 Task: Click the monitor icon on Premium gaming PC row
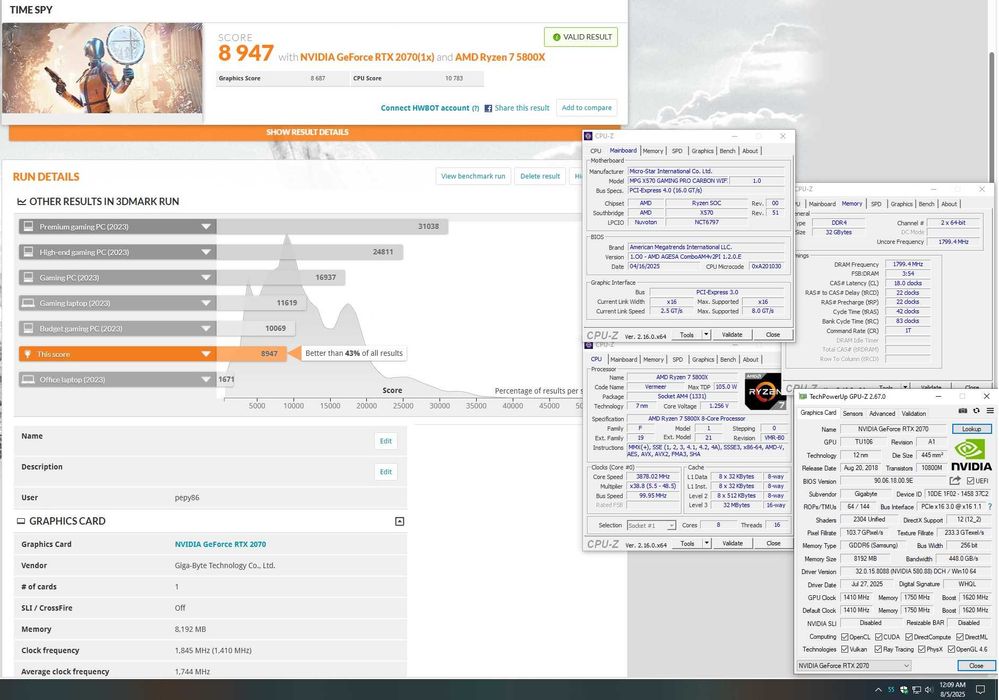pyautogui.click(x=28, y=226)
